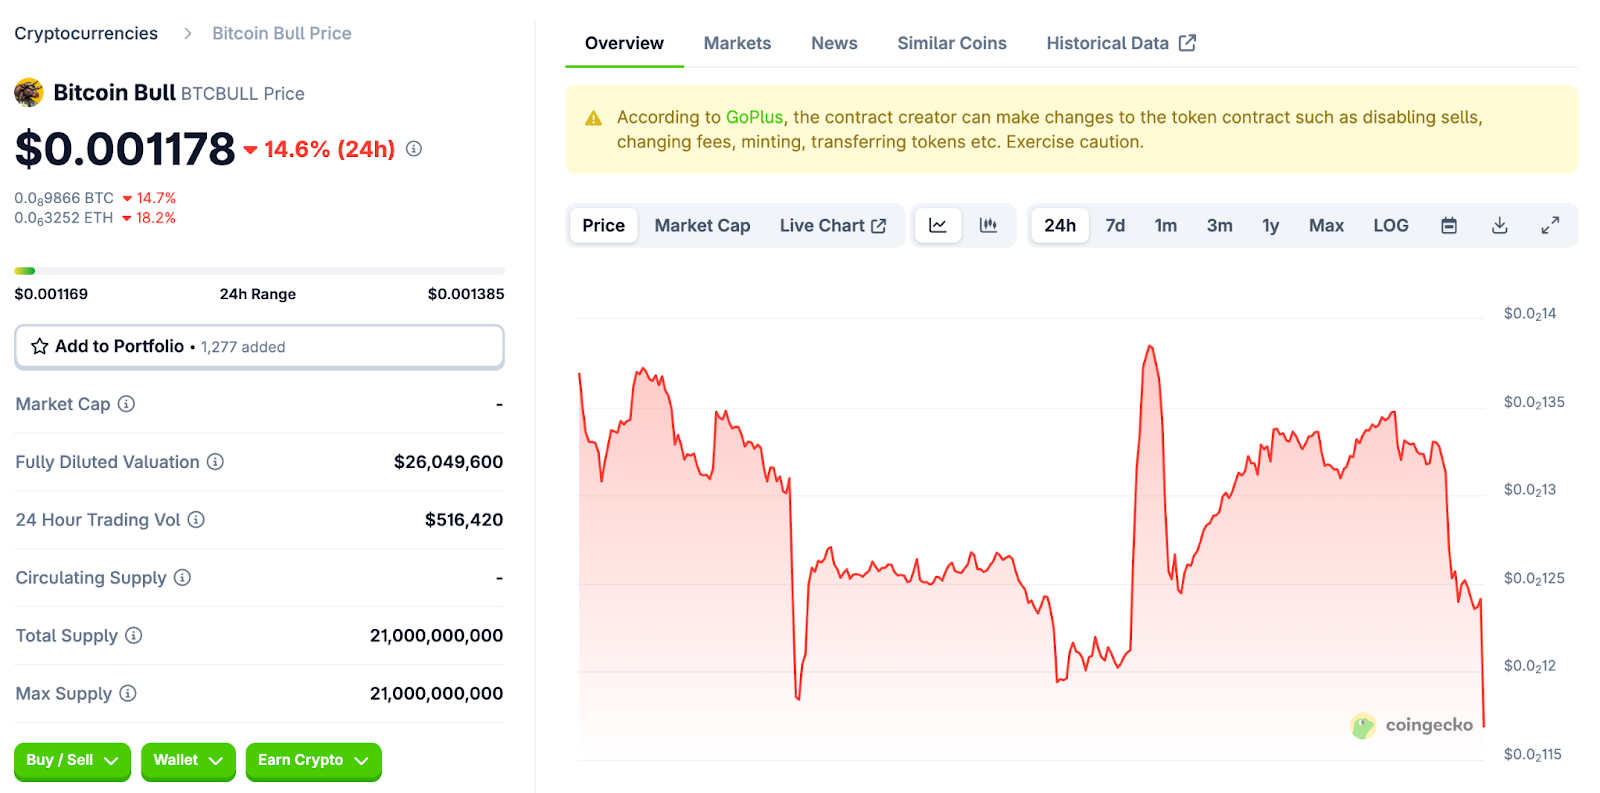Viewport: 1600px width, 793px height.
Task: Click the Max Supply info icon
Action: pos(128,694)
